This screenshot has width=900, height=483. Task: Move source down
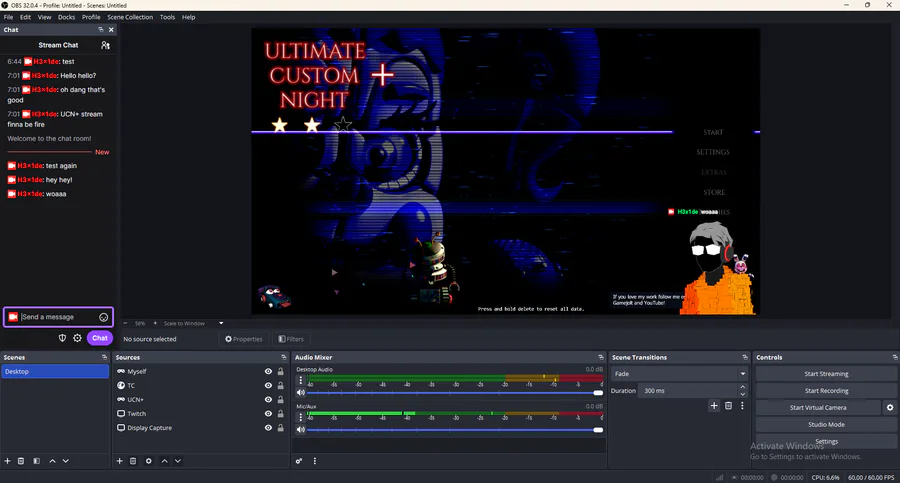178,461
